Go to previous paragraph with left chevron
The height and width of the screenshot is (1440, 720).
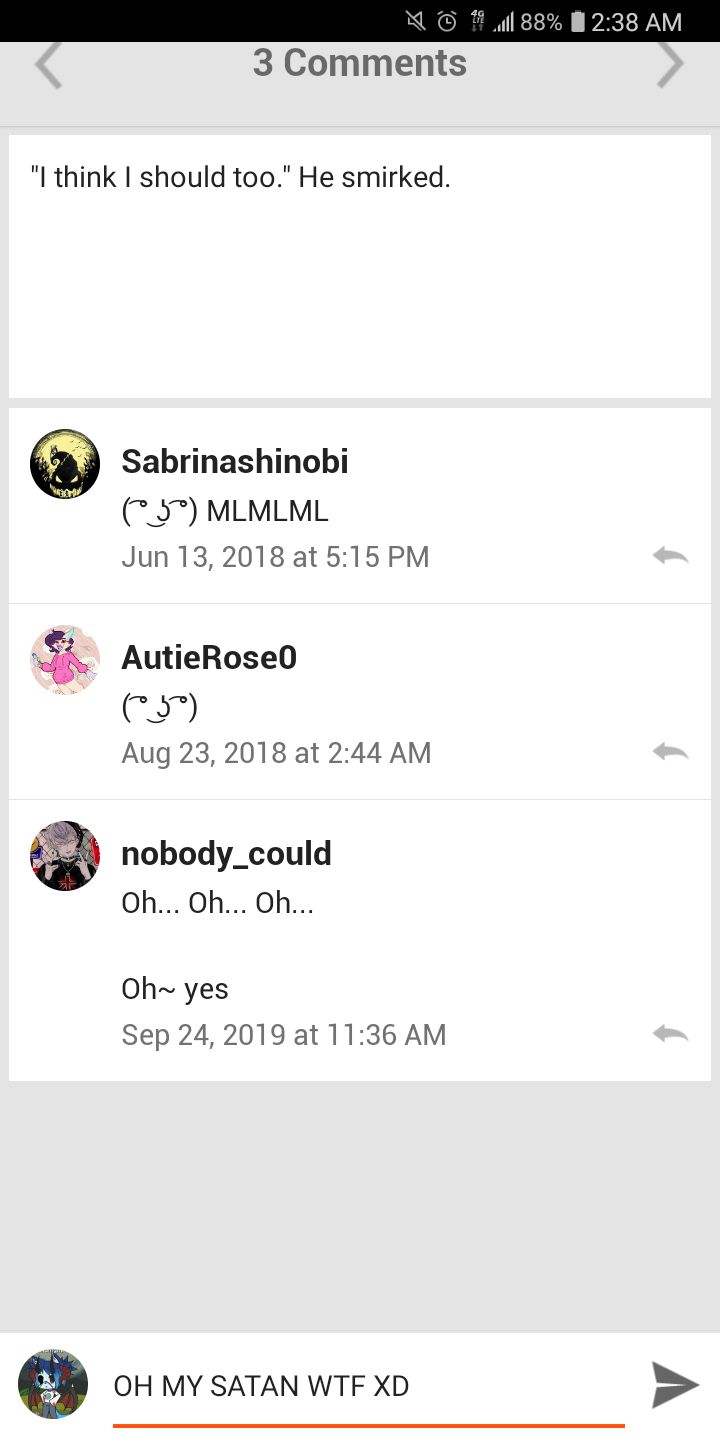[x=48, y=64]
